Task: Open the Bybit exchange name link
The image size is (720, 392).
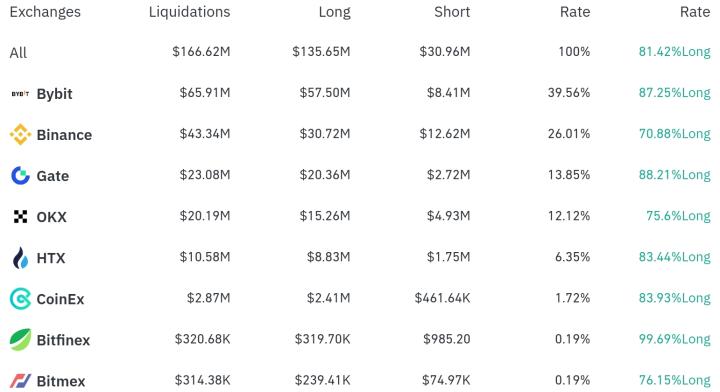Action: [x=54, y=94]
